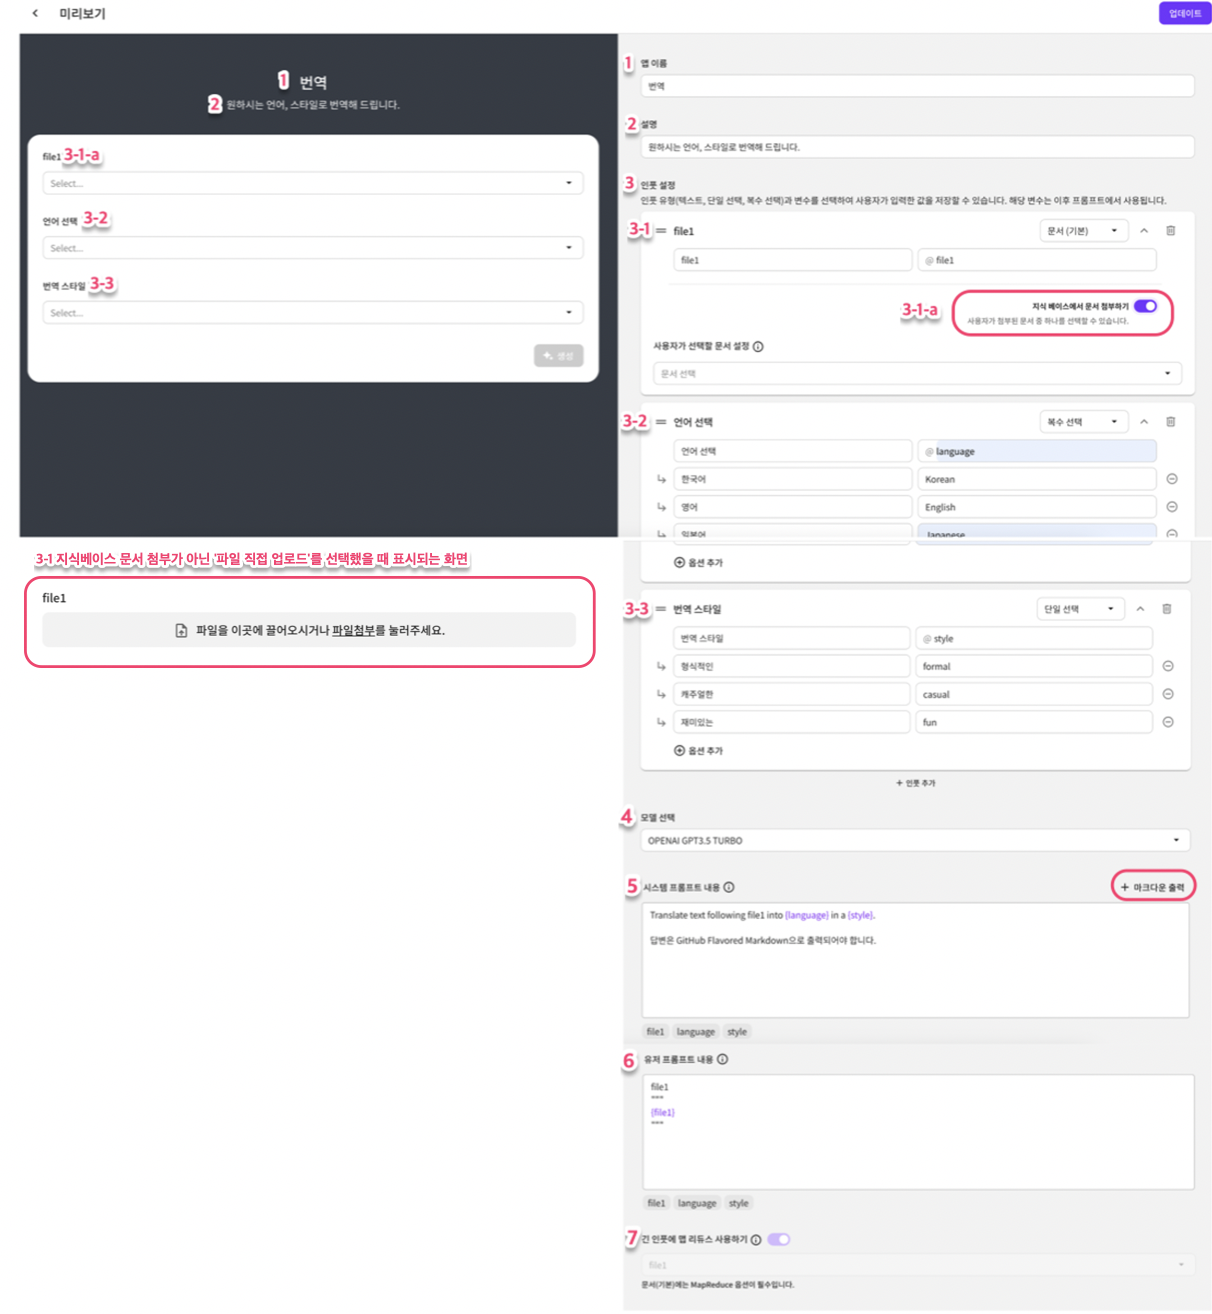Click info icon beside 유저 프롬프트 내용
This screenshot has width=1212, height=1314.
723,1059
